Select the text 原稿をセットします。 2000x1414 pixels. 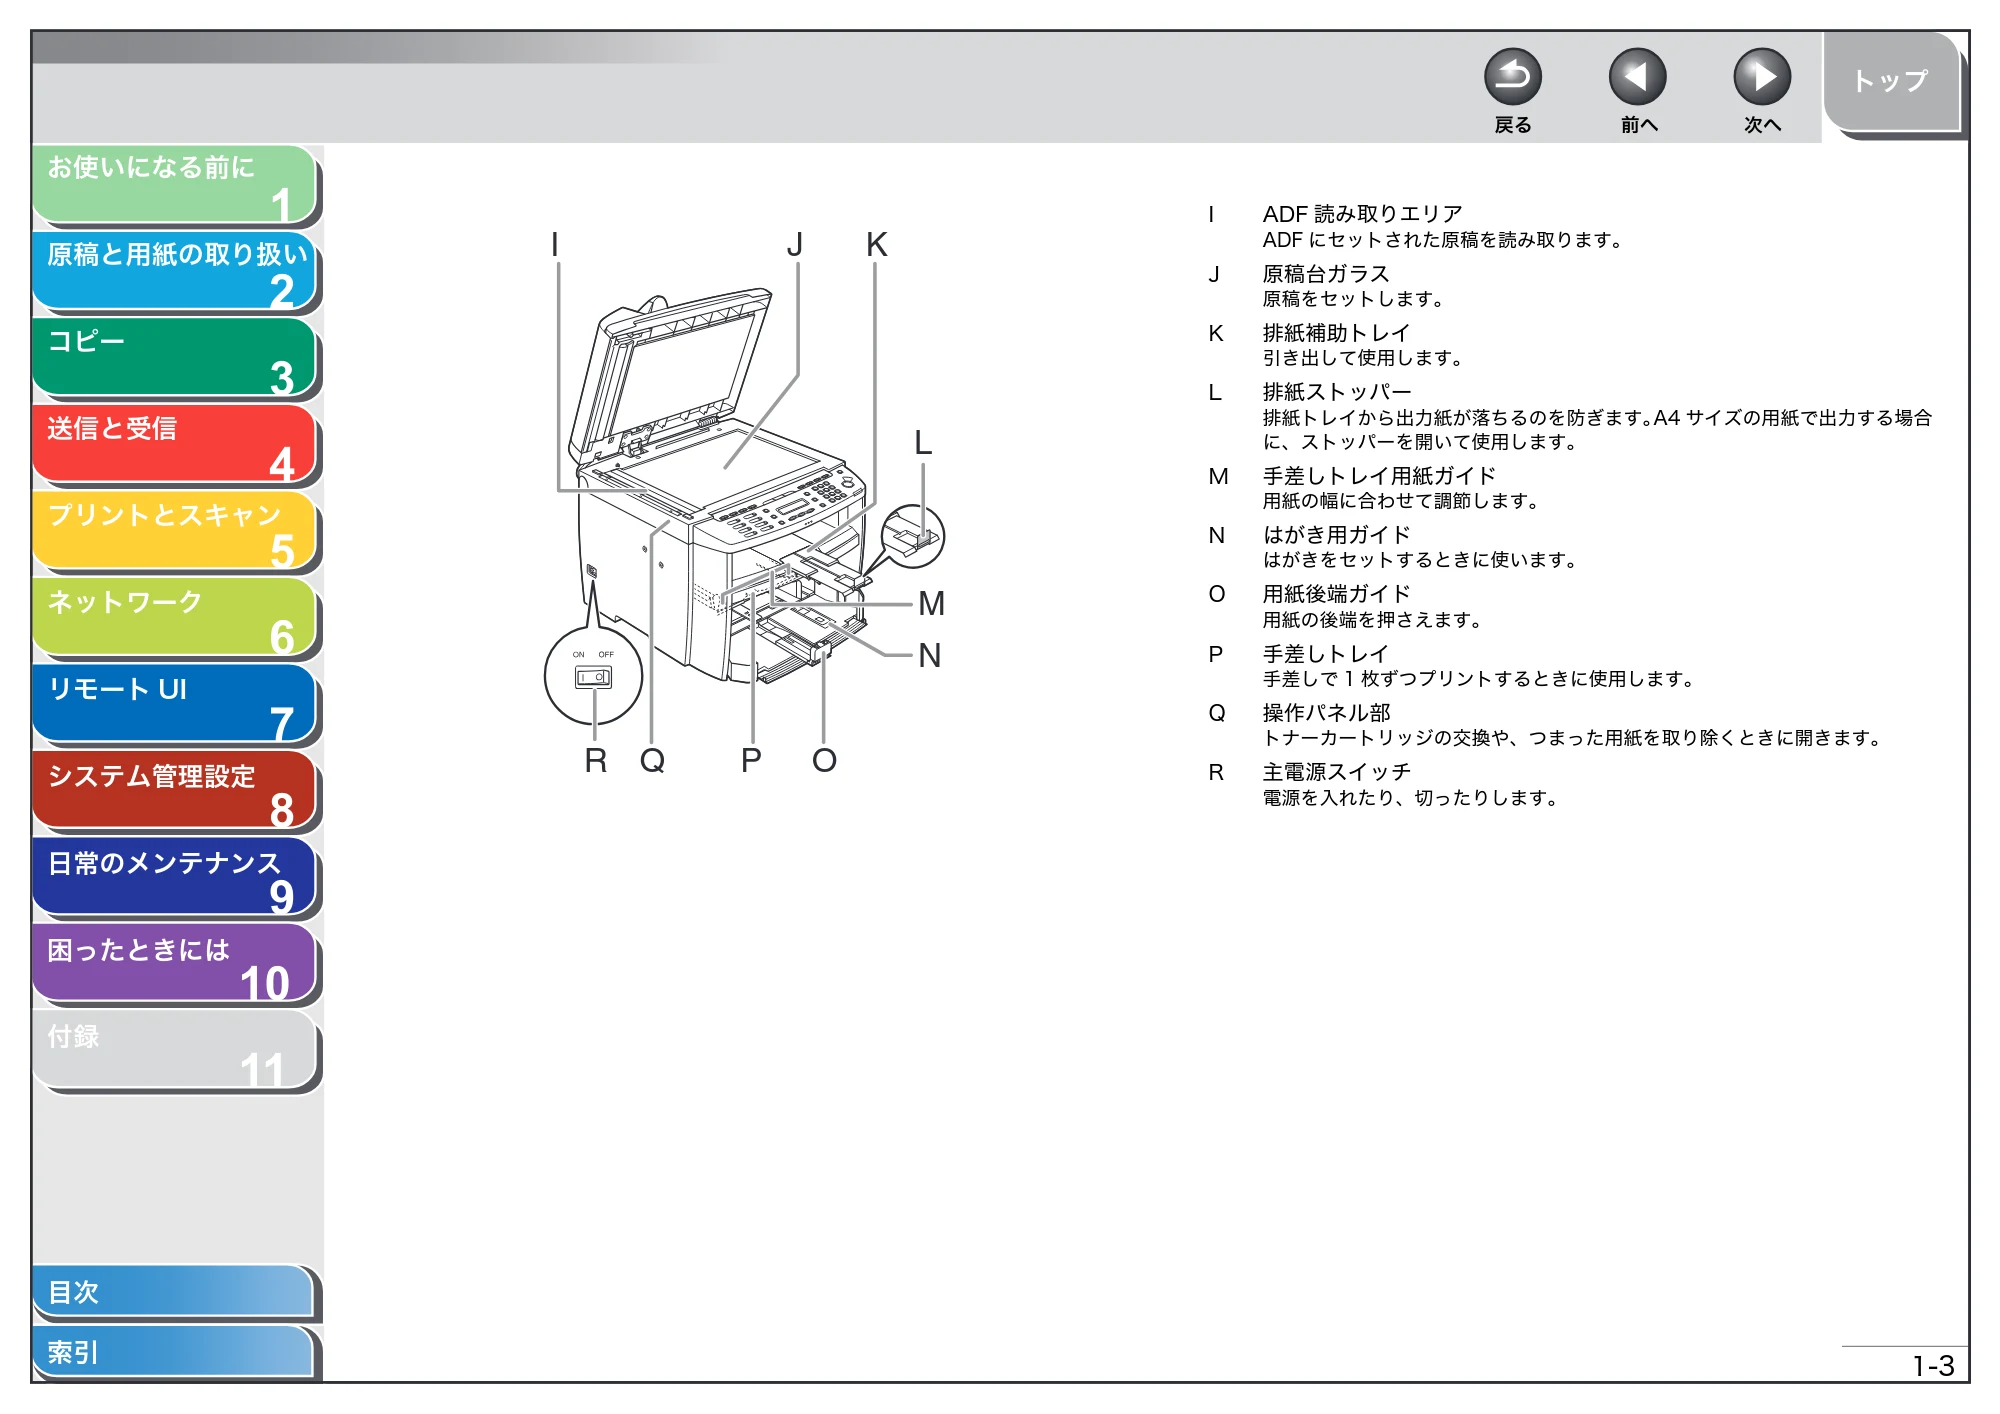click(x=1353, y=299)
